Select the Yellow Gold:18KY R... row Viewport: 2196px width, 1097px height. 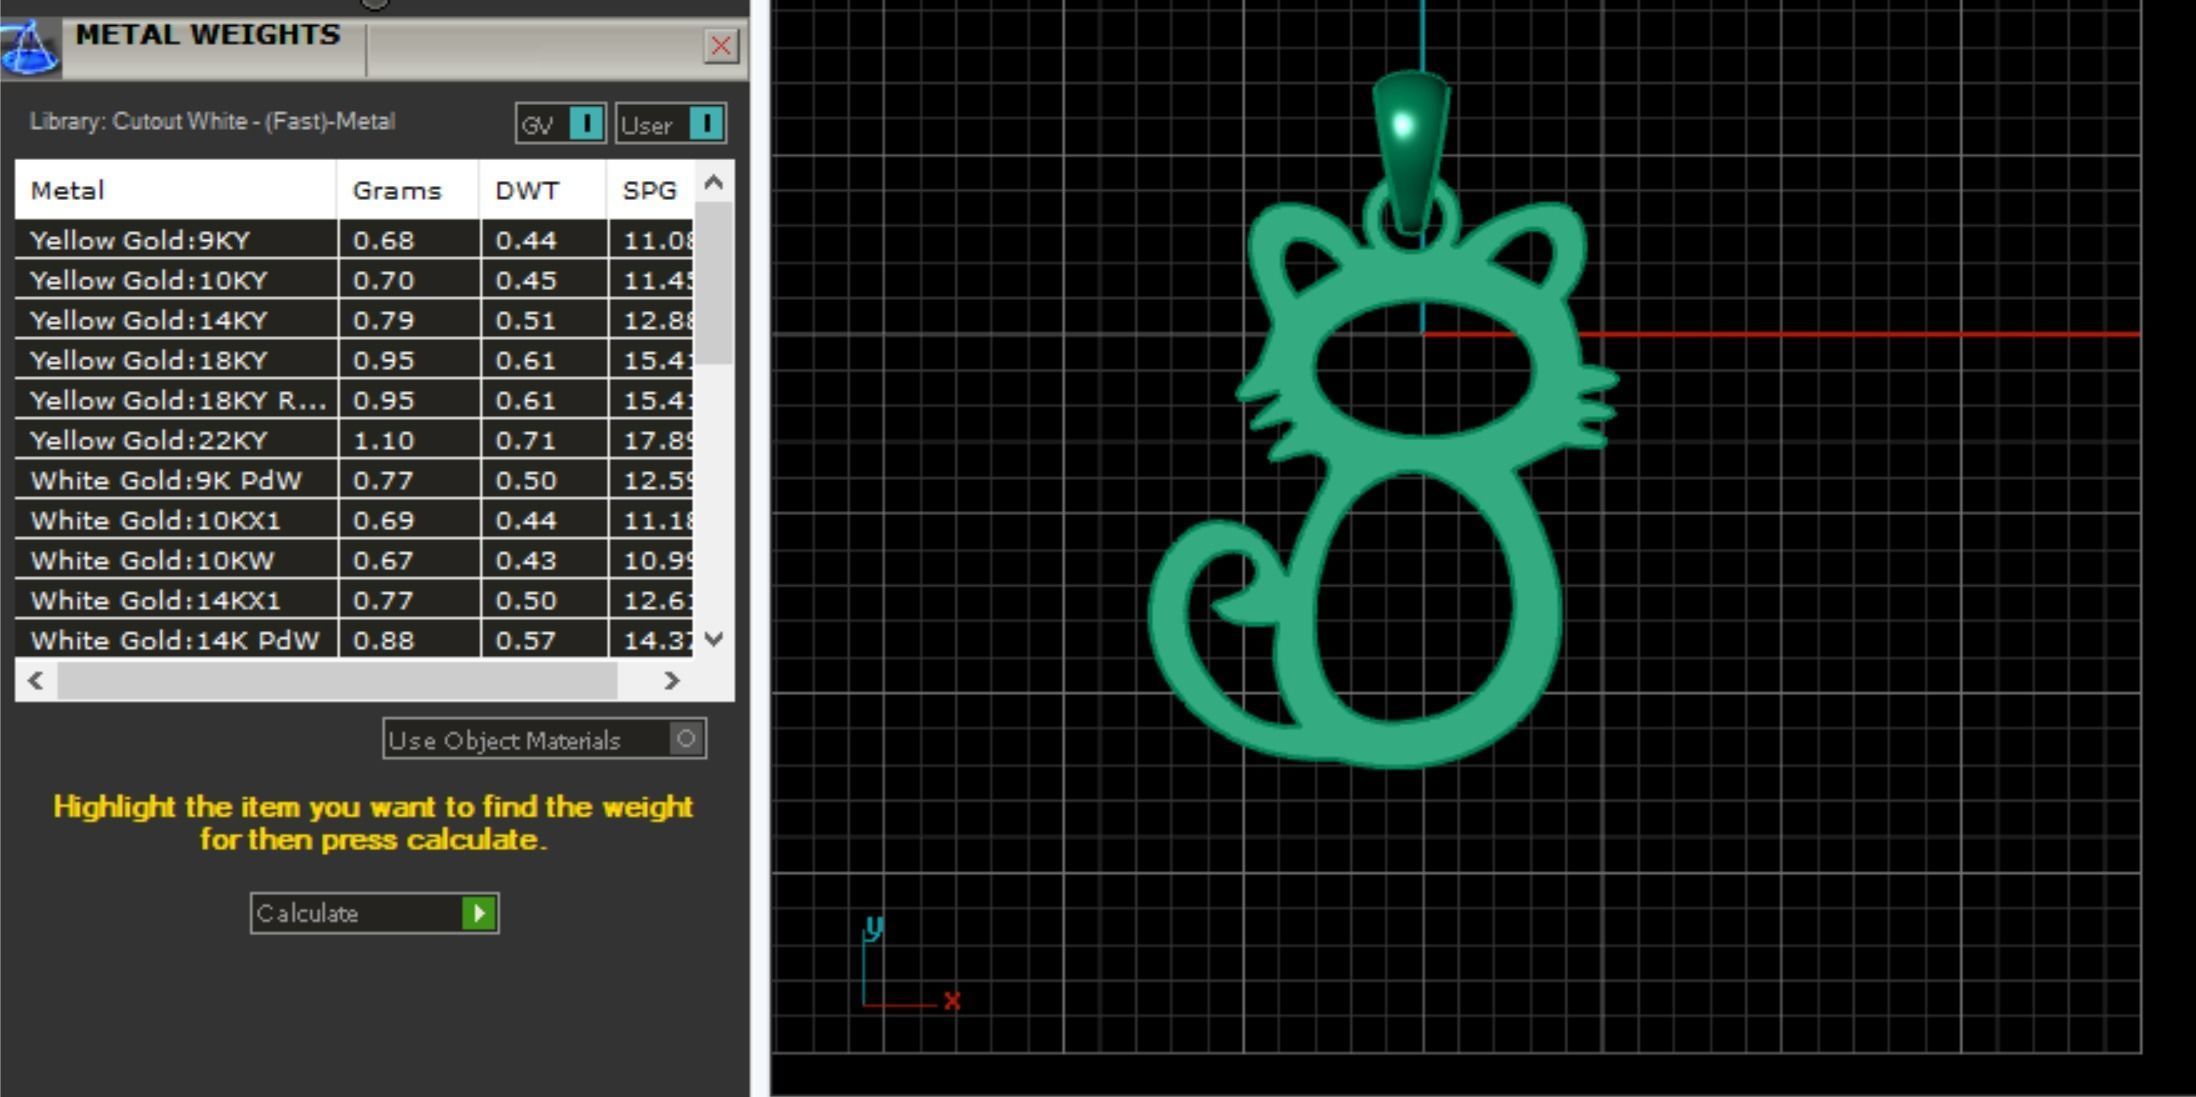[x=354, y=400]
